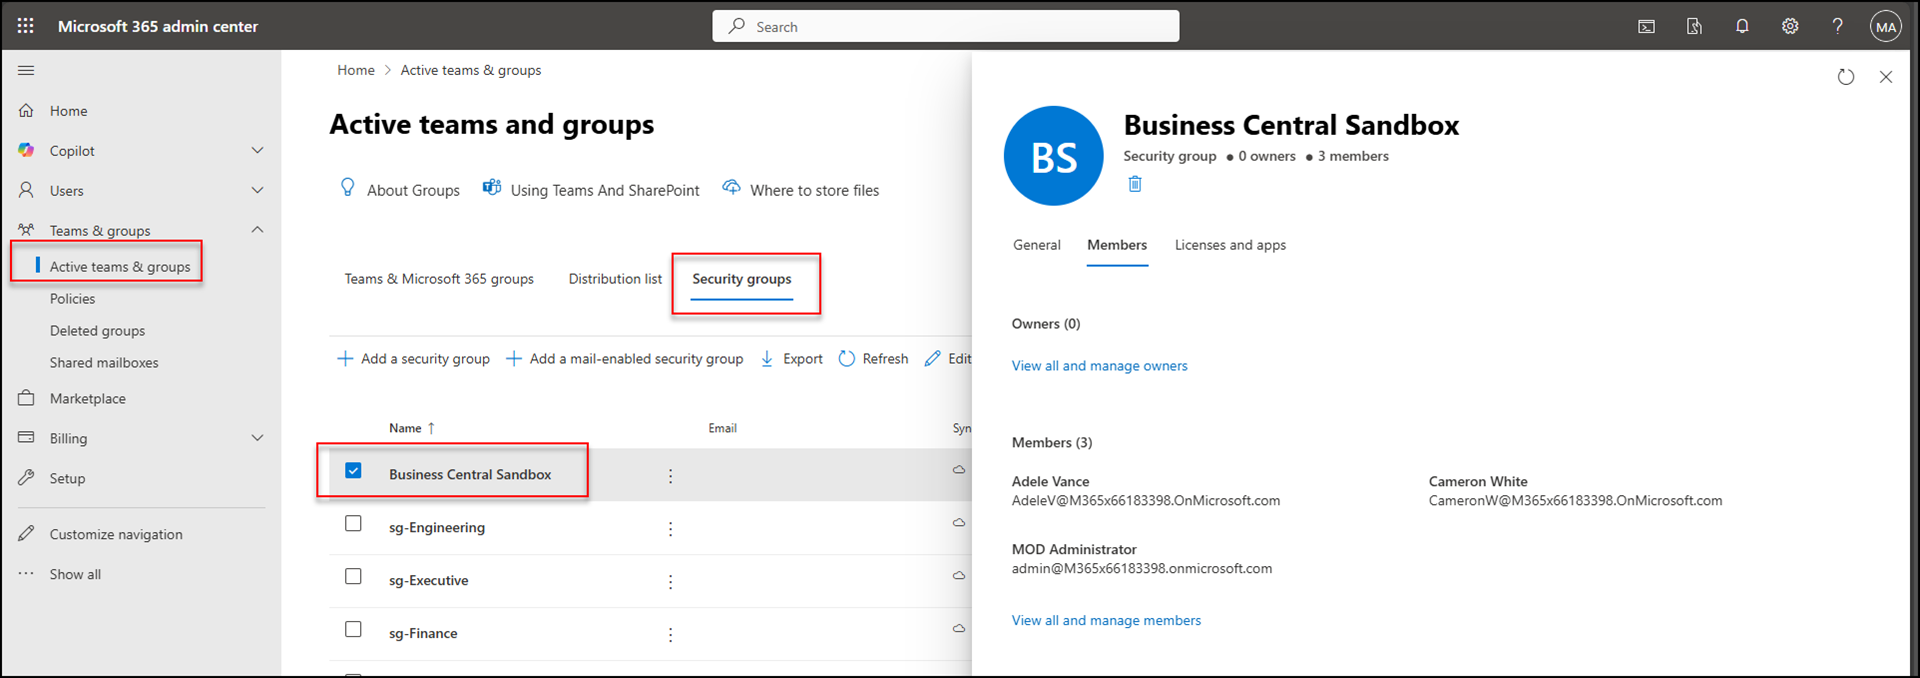
Task: Click the Email column header
Action: [722, 428]
